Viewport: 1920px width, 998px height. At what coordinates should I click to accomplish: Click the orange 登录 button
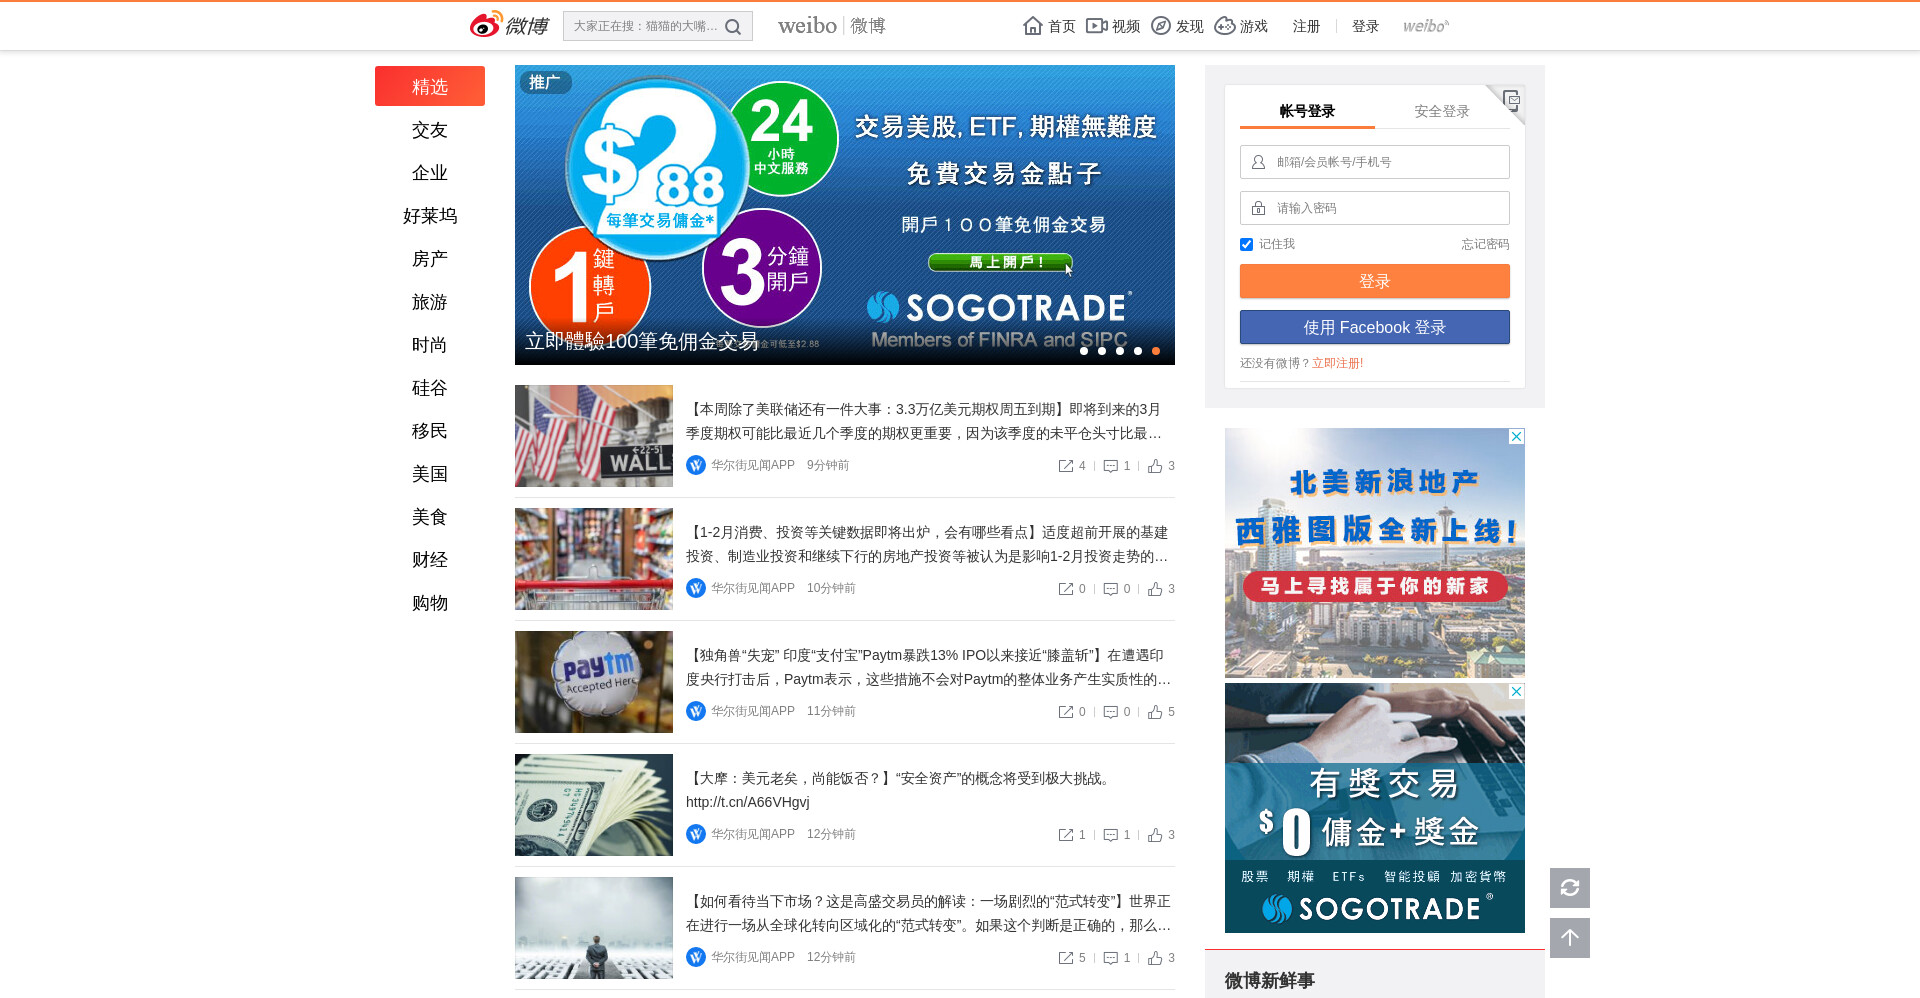click(1375, 281)
